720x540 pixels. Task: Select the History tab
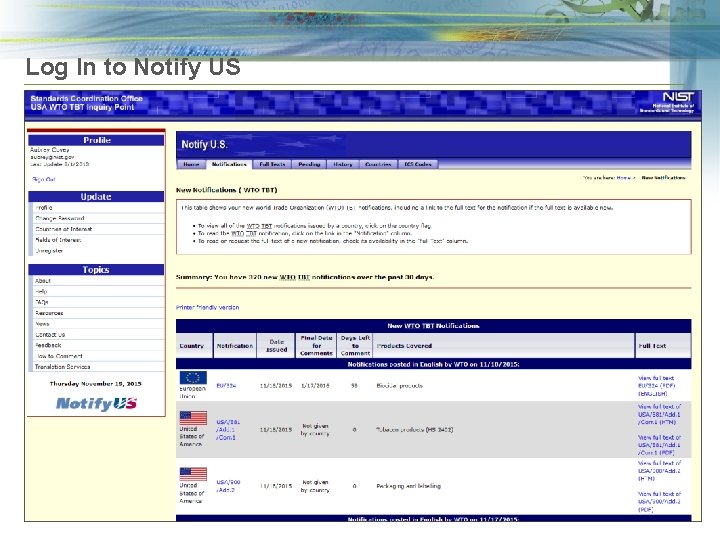point(343,164)
